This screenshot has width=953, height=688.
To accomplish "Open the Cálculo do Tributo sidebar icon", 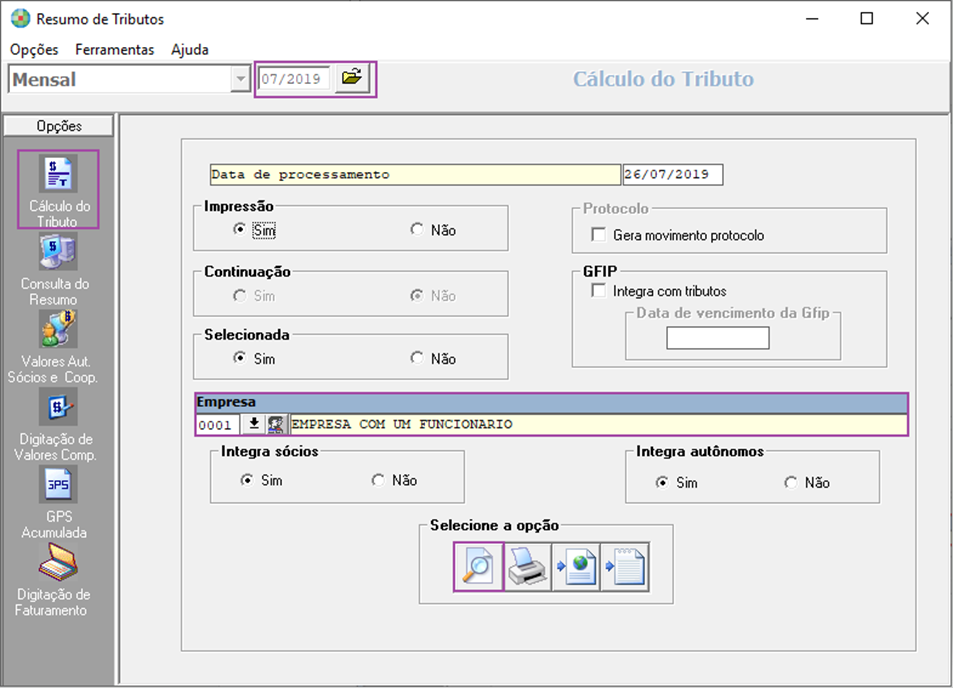I will (x=58, y=173).
